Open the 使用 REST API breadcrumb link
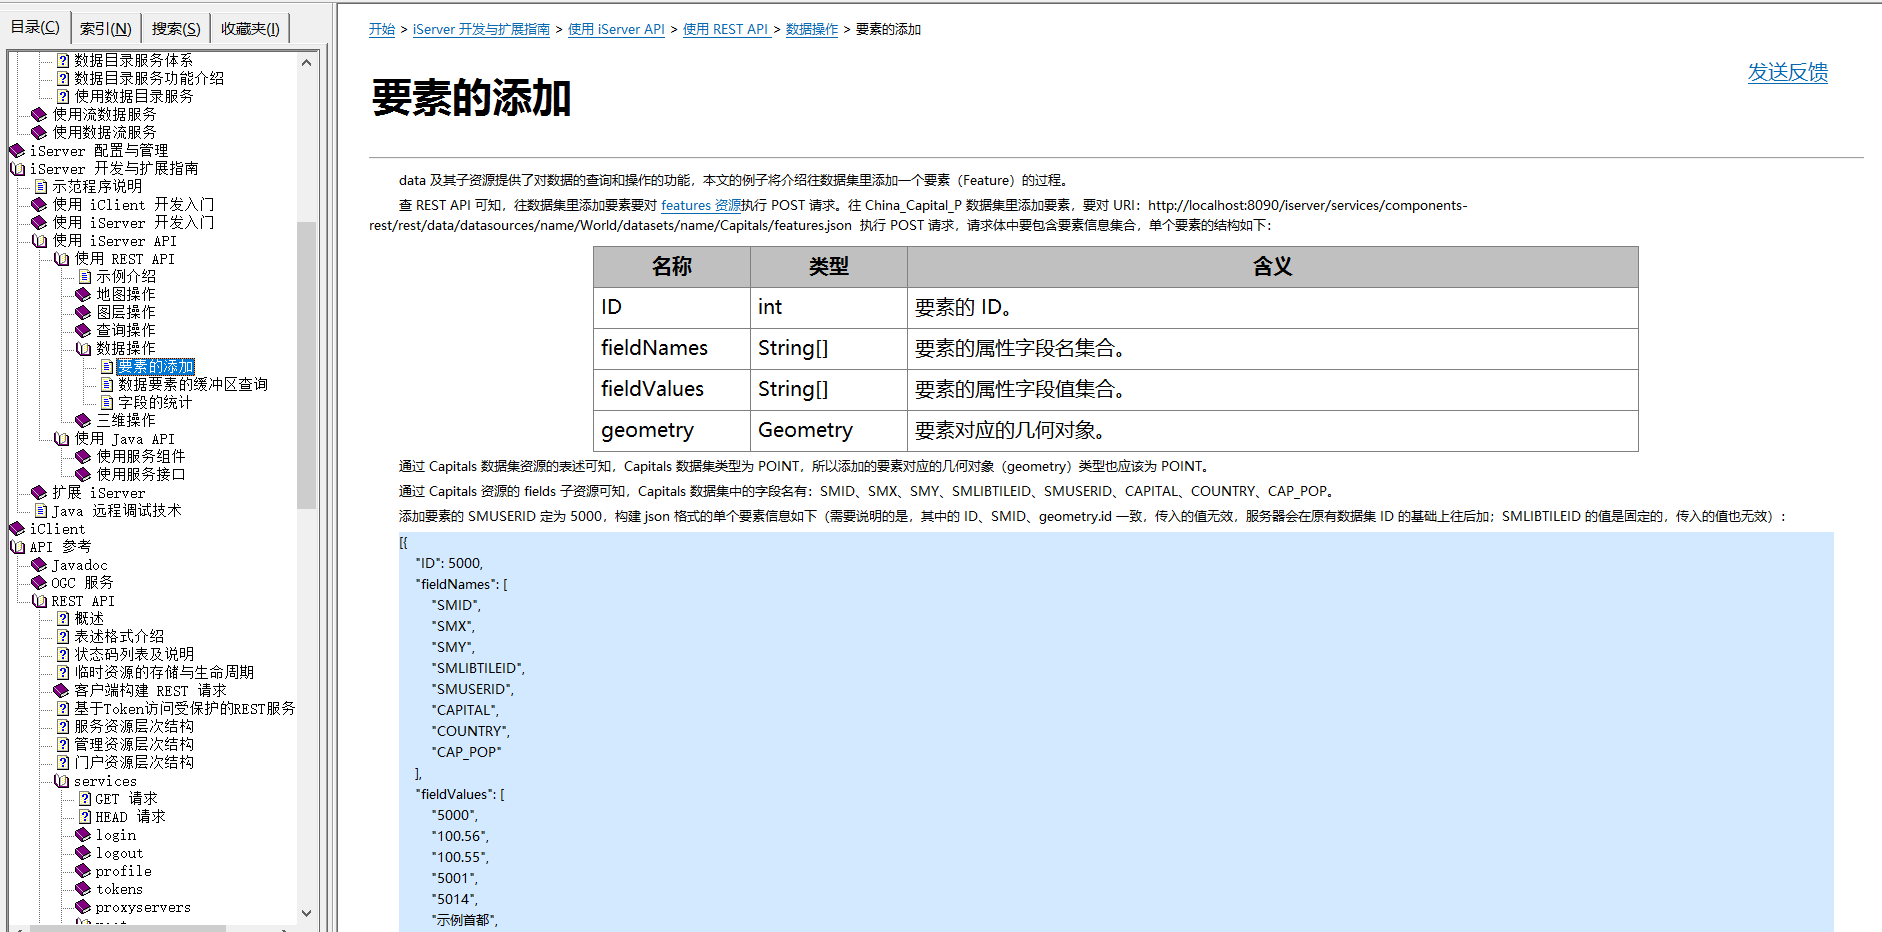Screen dimensions: 1882x932 [x=726, y=30]
